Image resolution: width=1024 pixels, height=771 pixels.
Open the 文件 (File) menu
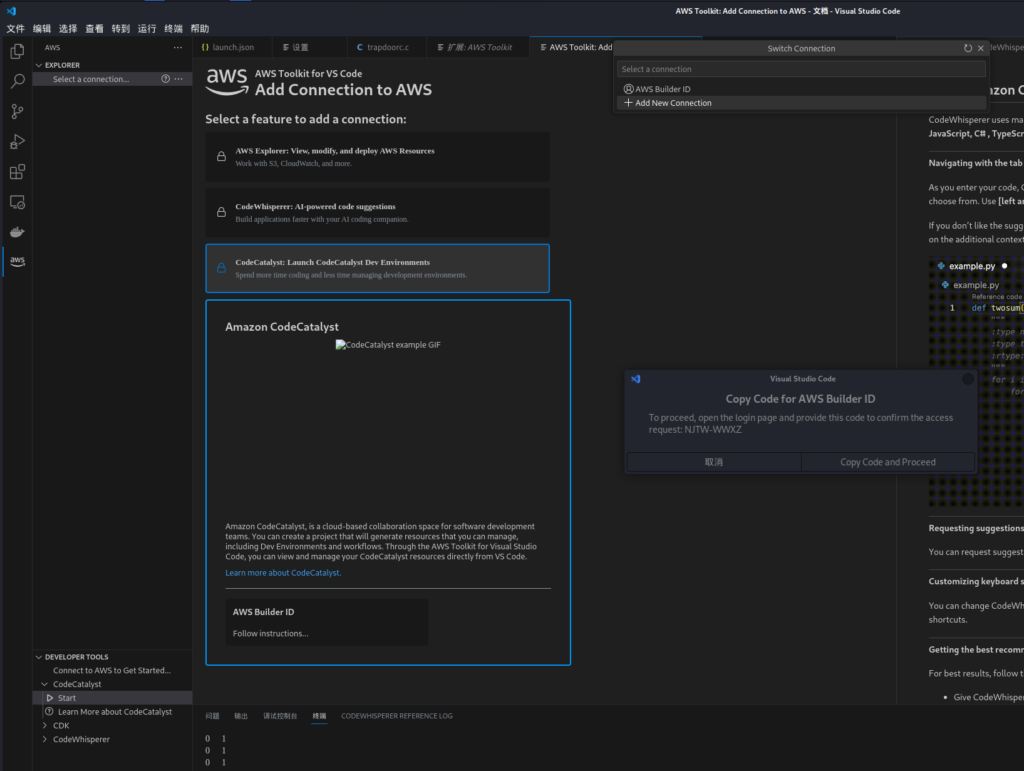click(x=16, y=29)
